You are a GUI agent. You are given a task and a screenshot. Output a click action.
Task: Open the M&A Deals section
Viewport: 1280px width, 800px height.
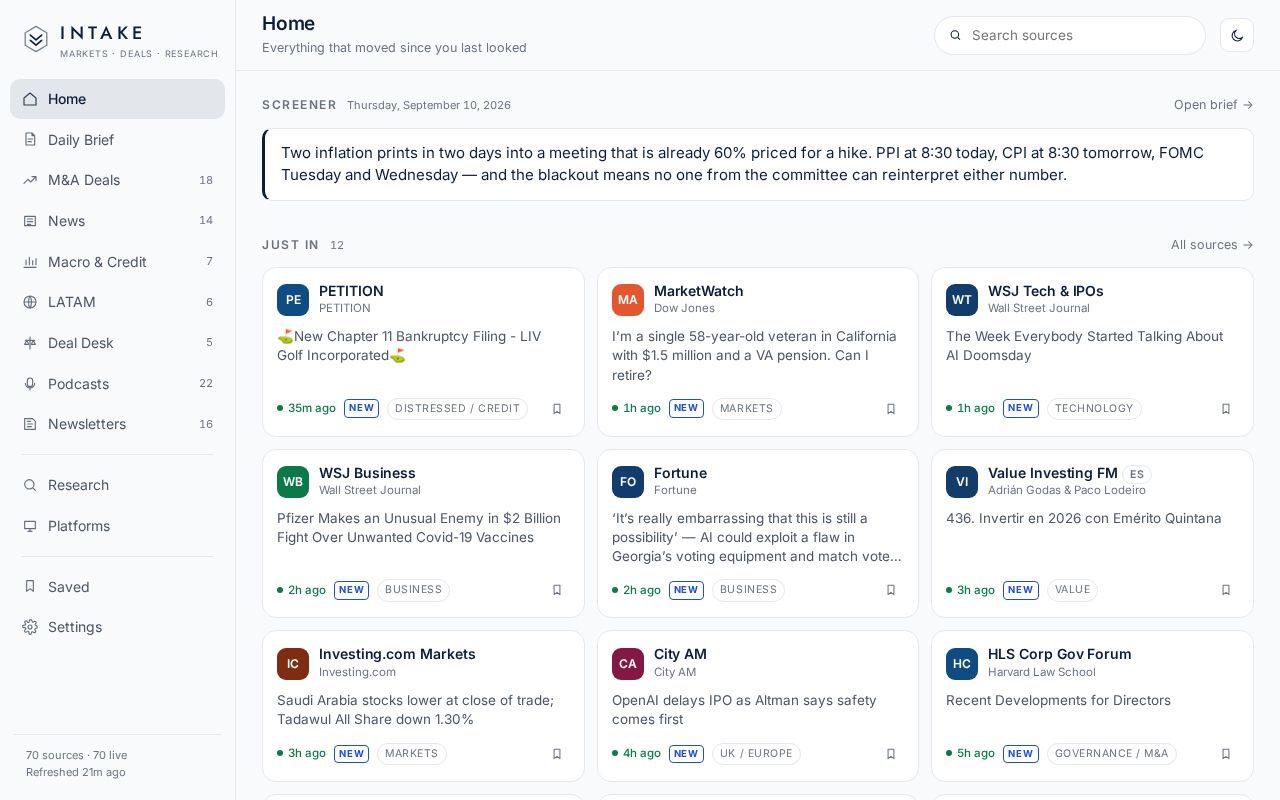pyautogui.click(x=117, y=180)
